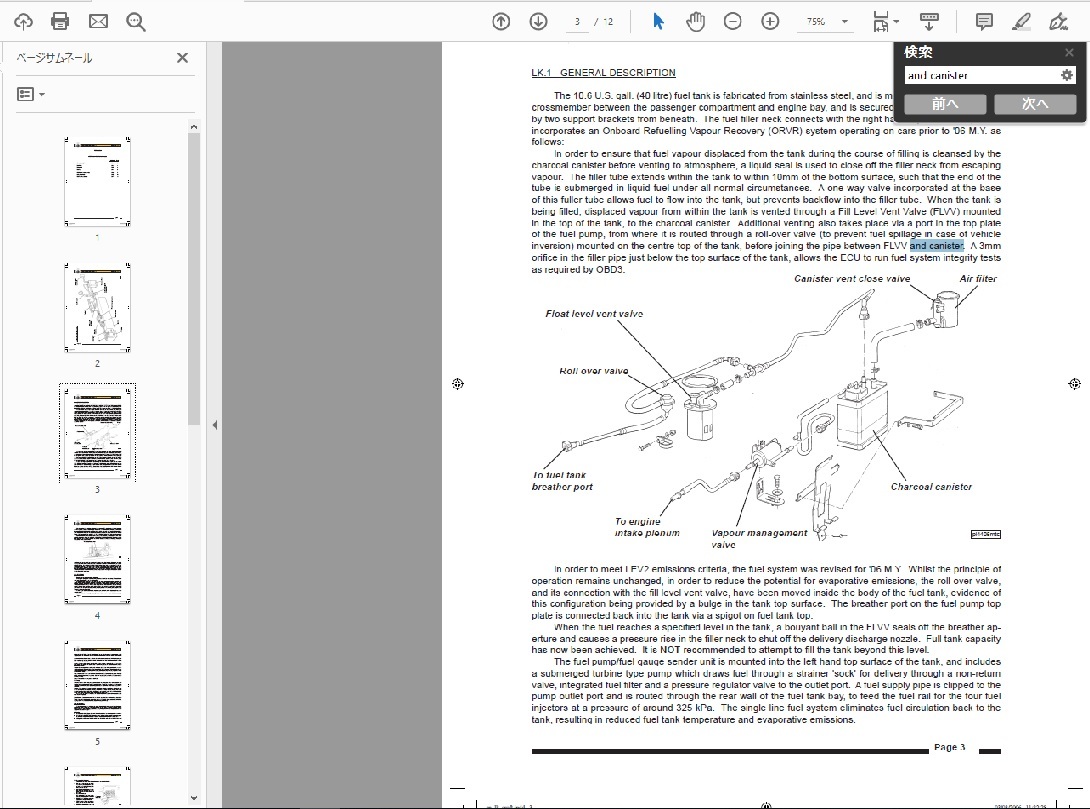Click the 'Canister vent close valve' label
The height and width of the screenshot is (809, 1090).
point(852,279)
